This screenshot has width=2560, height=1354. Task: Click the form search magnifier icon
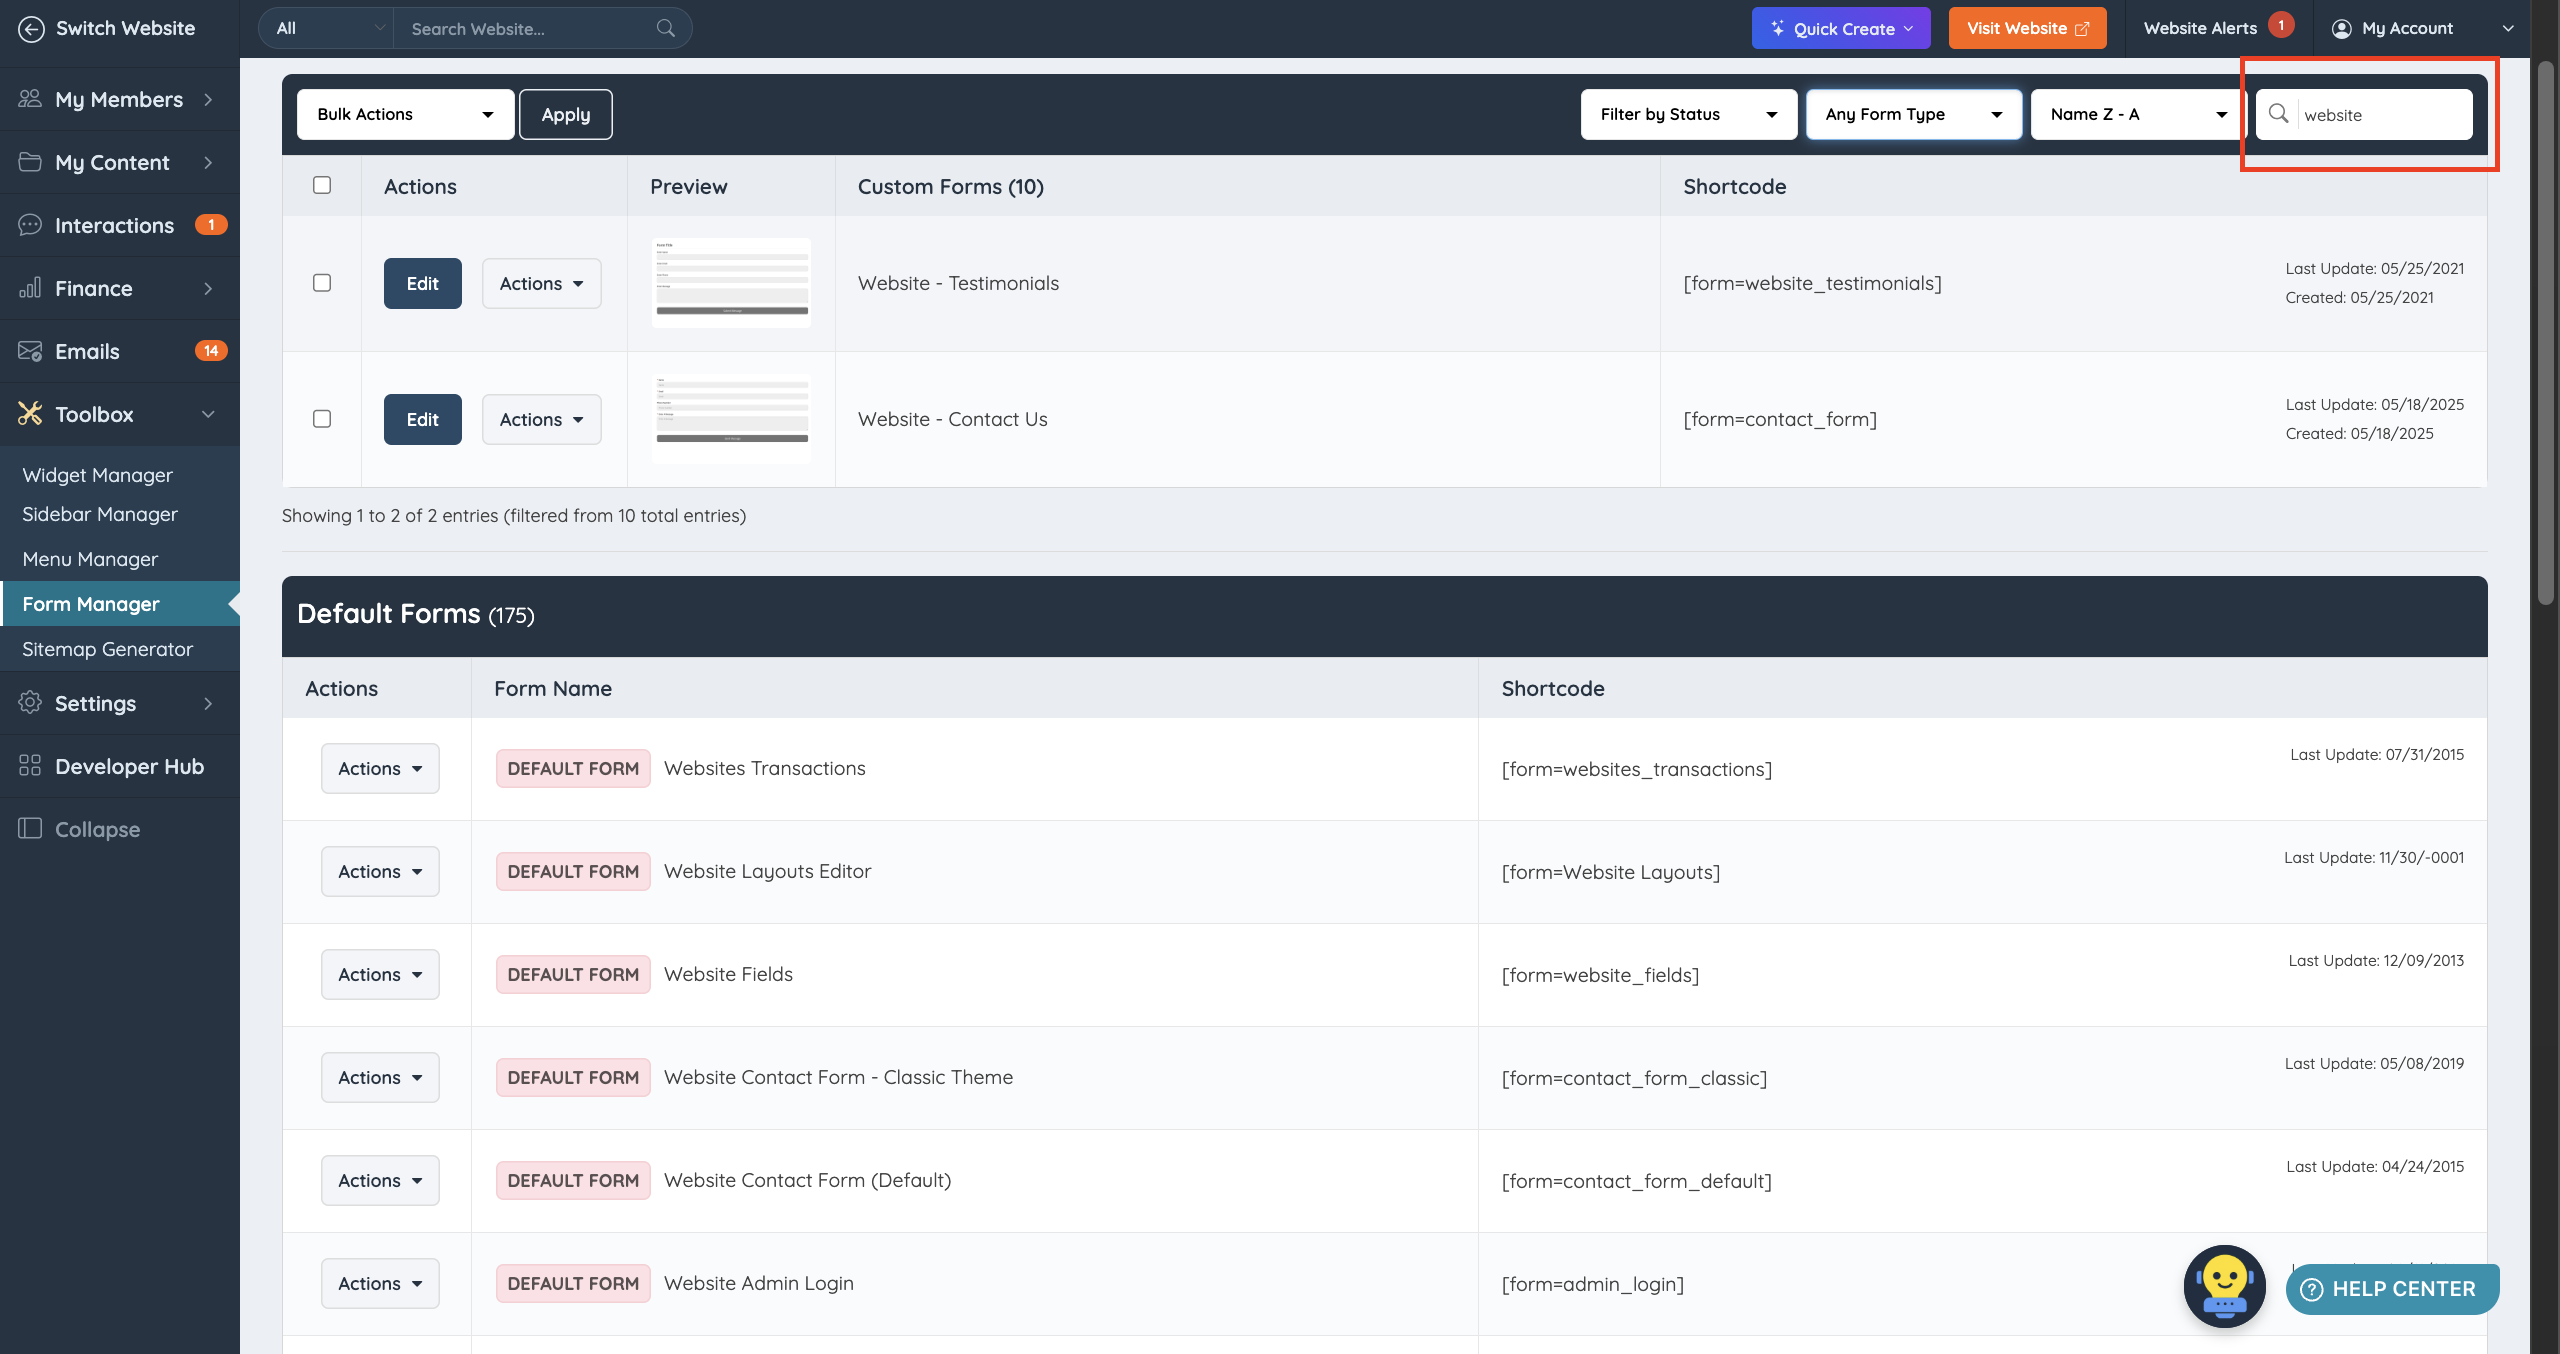2279,114
